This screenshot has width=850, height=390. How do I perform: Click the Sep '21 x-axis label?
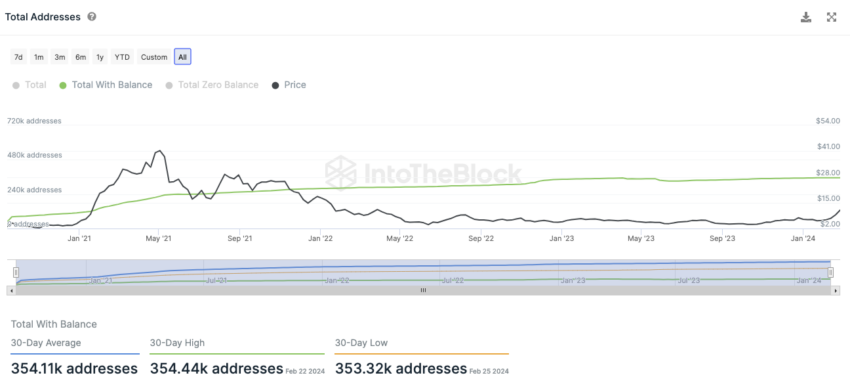tap(240, 238)
